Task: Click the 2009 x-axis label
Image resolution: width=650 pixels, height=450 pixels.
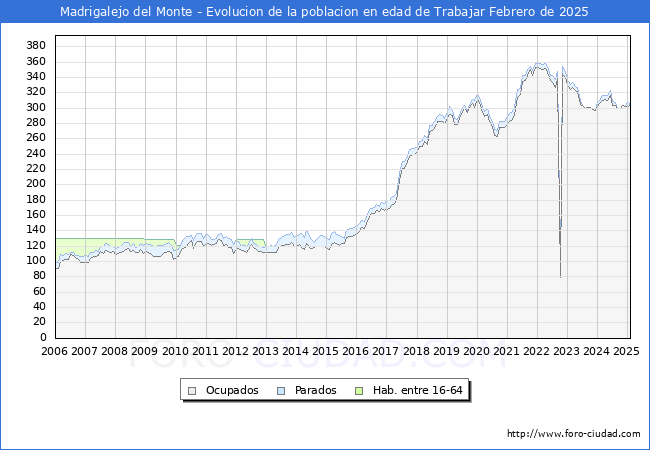Action: 144,351
